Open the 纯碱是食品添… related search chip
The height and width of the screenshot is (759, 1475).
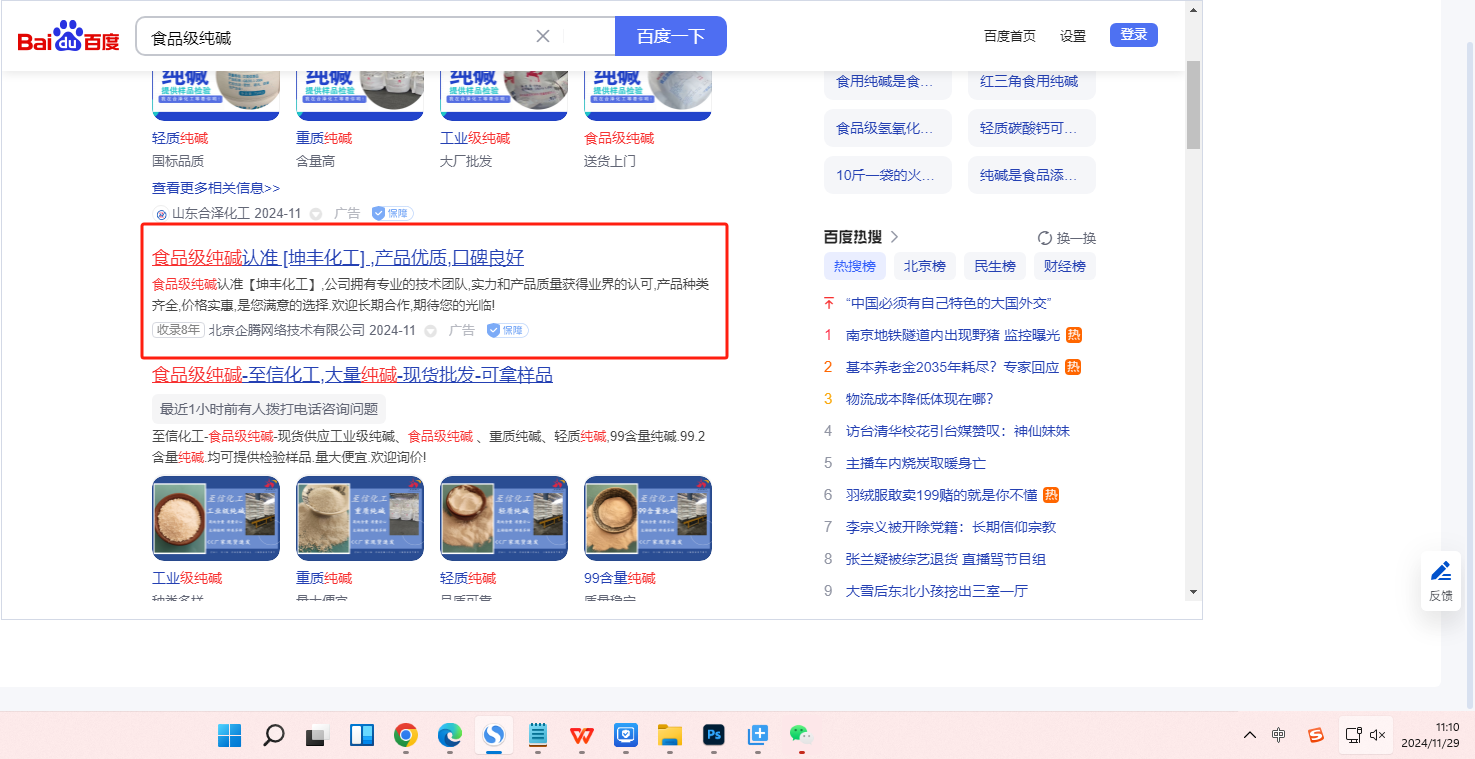click(x=1032, y=175)
